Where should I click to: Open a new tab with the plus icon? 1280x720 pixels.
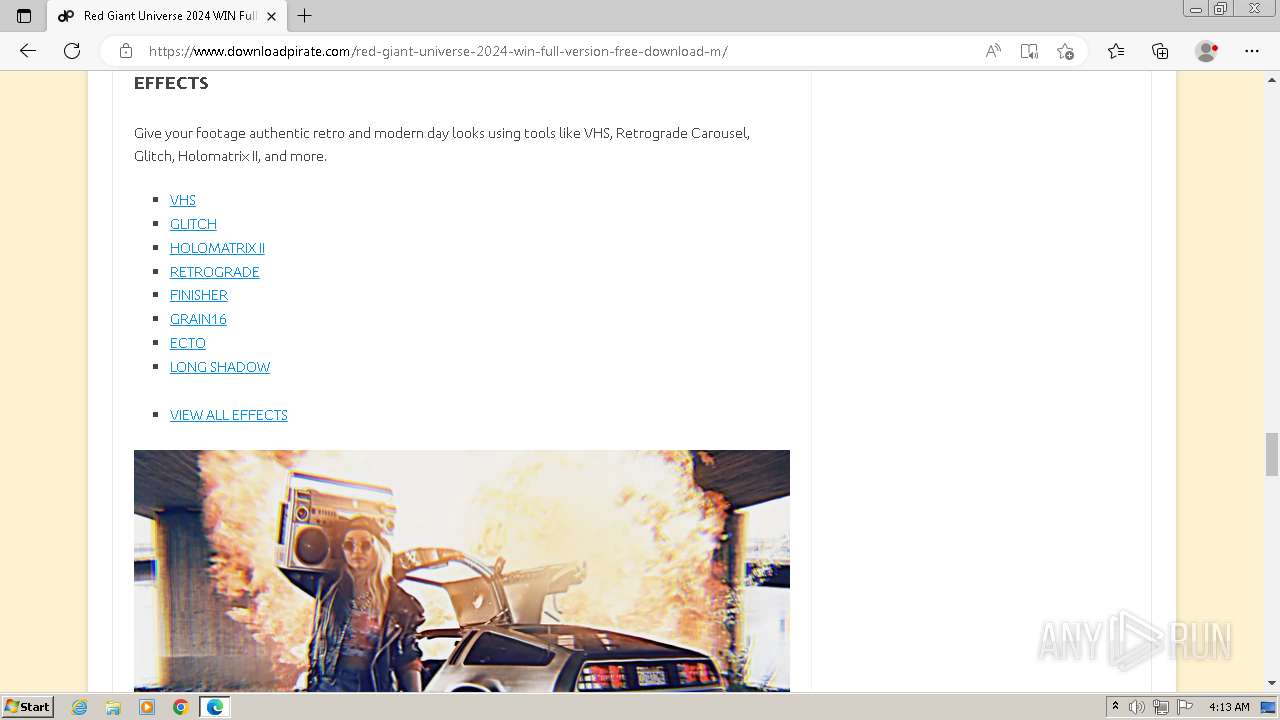(305, 16)
